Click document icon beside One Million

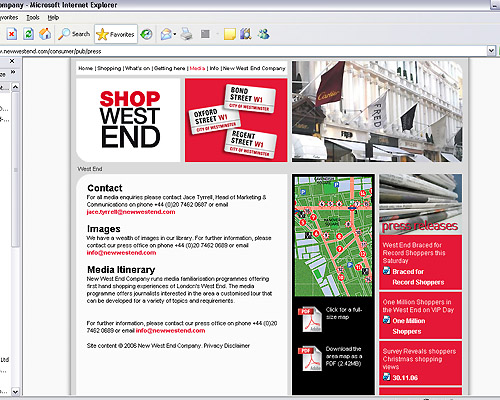click(x=386, y=320)
